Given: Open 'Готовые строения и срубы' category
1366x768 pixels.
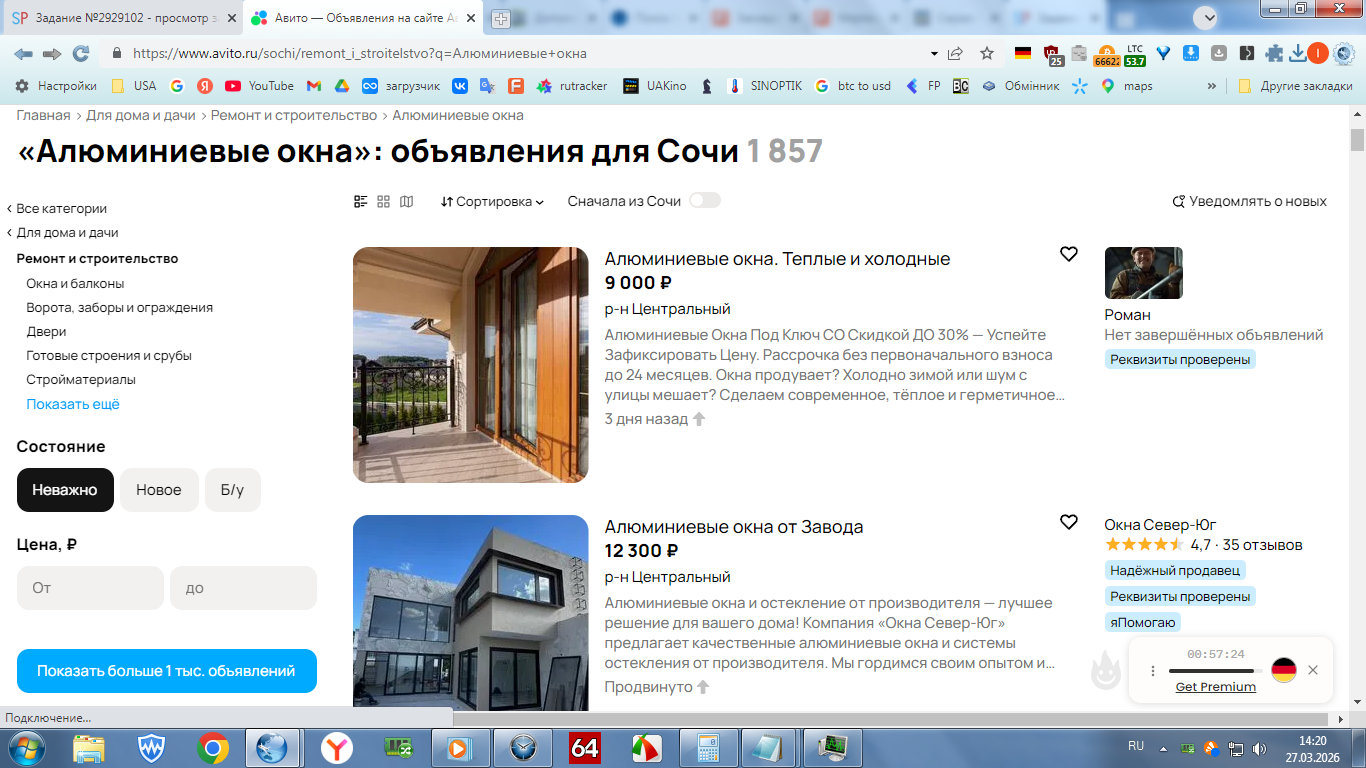Looking at the screenshot, I should (x=109, y=355).
